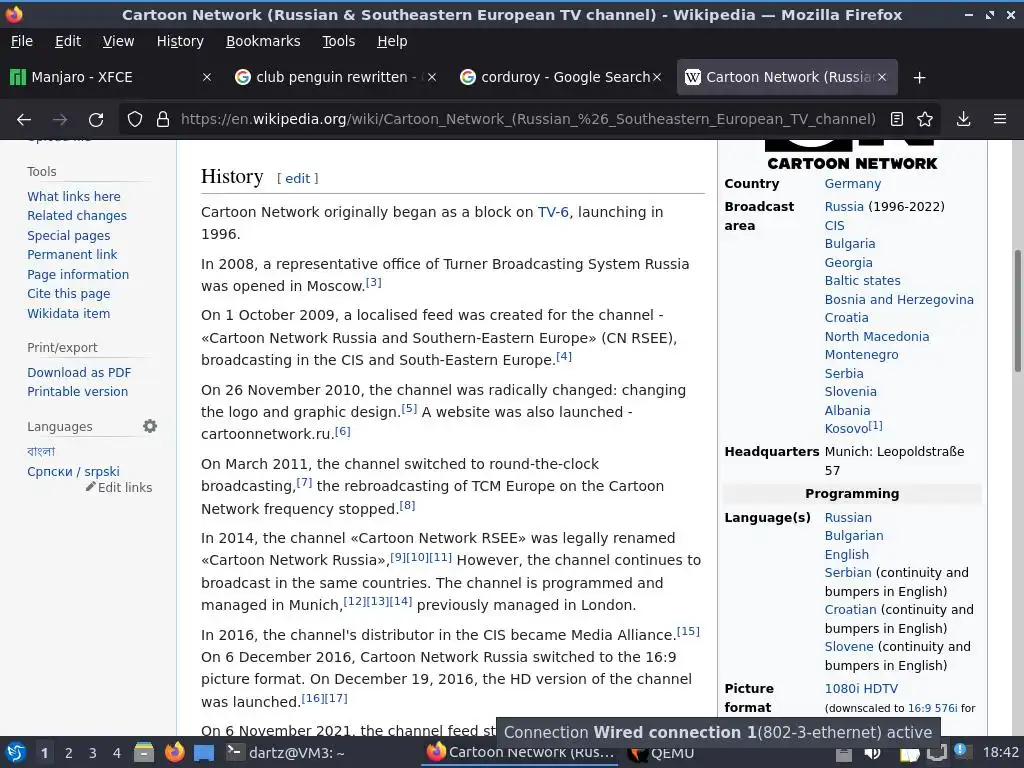1024x768 pixels.
Task: Click the page vertical scrollbar thumb
Action: click(1017, 311)
